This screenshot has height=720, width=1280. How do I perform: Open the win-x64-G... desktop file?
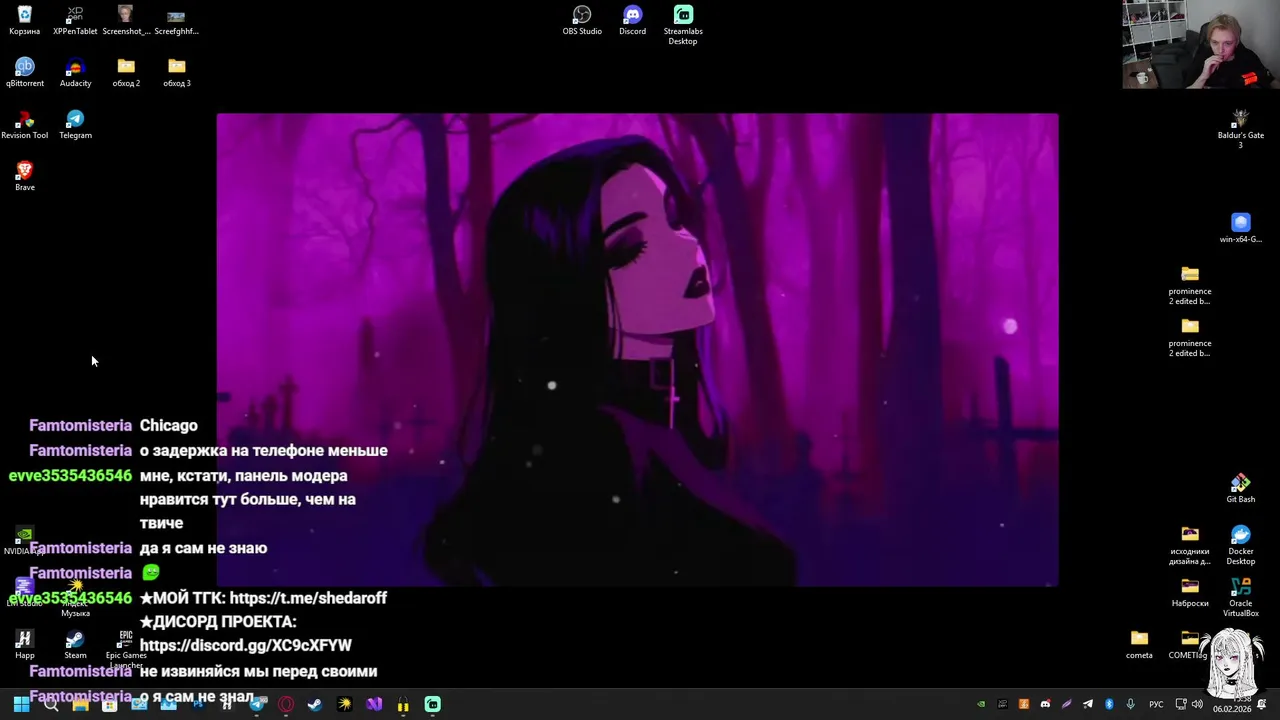(1240, 228)
